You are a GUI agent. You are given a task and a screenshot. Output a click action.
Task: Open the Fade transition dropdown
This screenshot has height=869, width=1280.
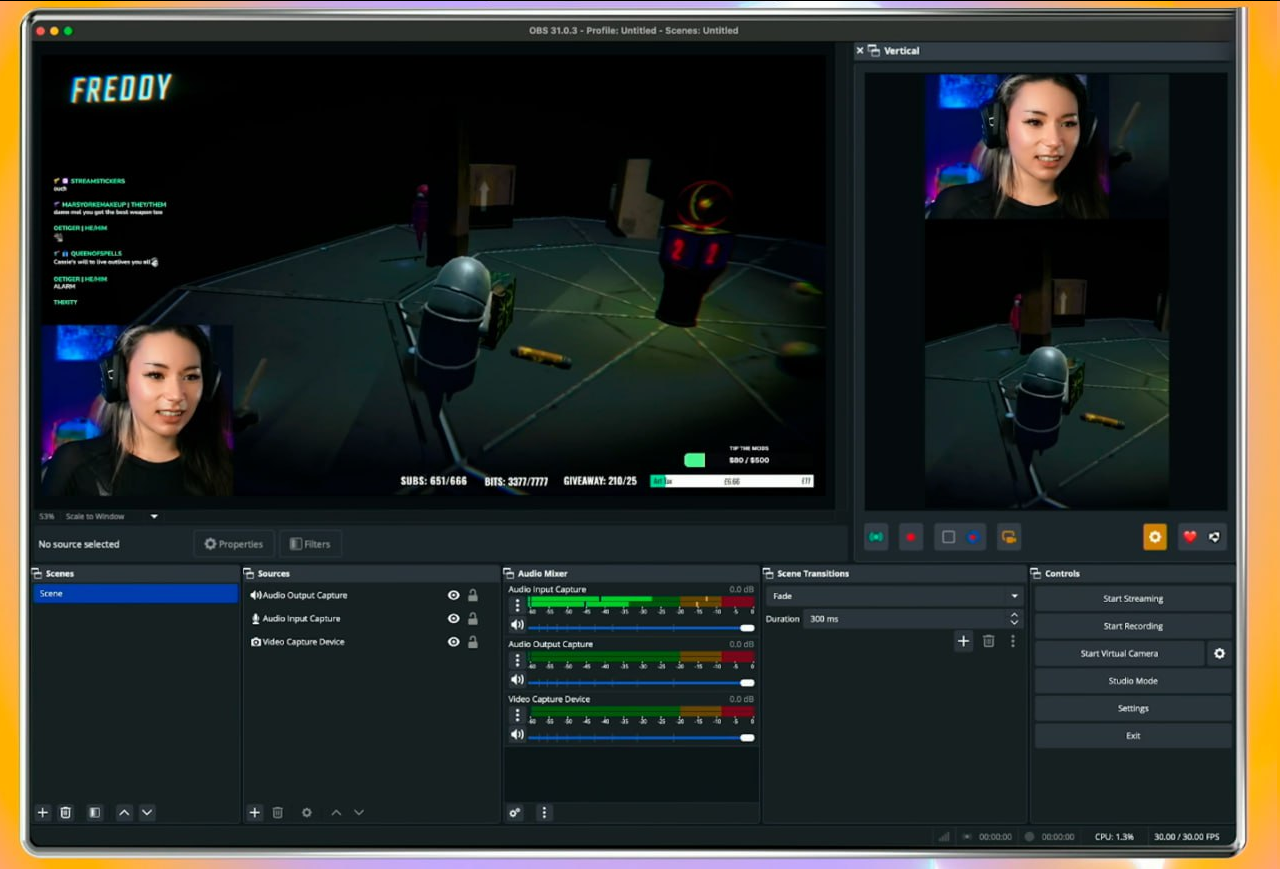point(894,596)
